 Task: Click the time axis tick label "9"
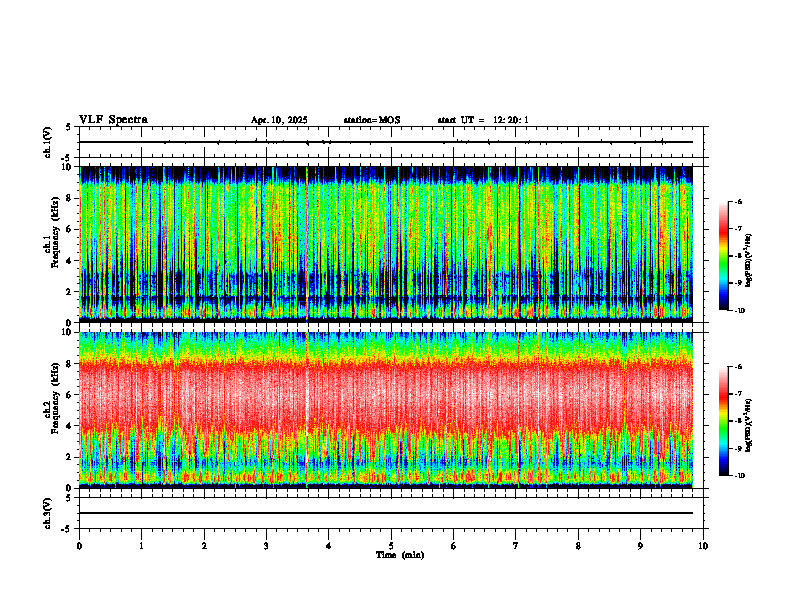pyautogui.click(x=640, y=546)
